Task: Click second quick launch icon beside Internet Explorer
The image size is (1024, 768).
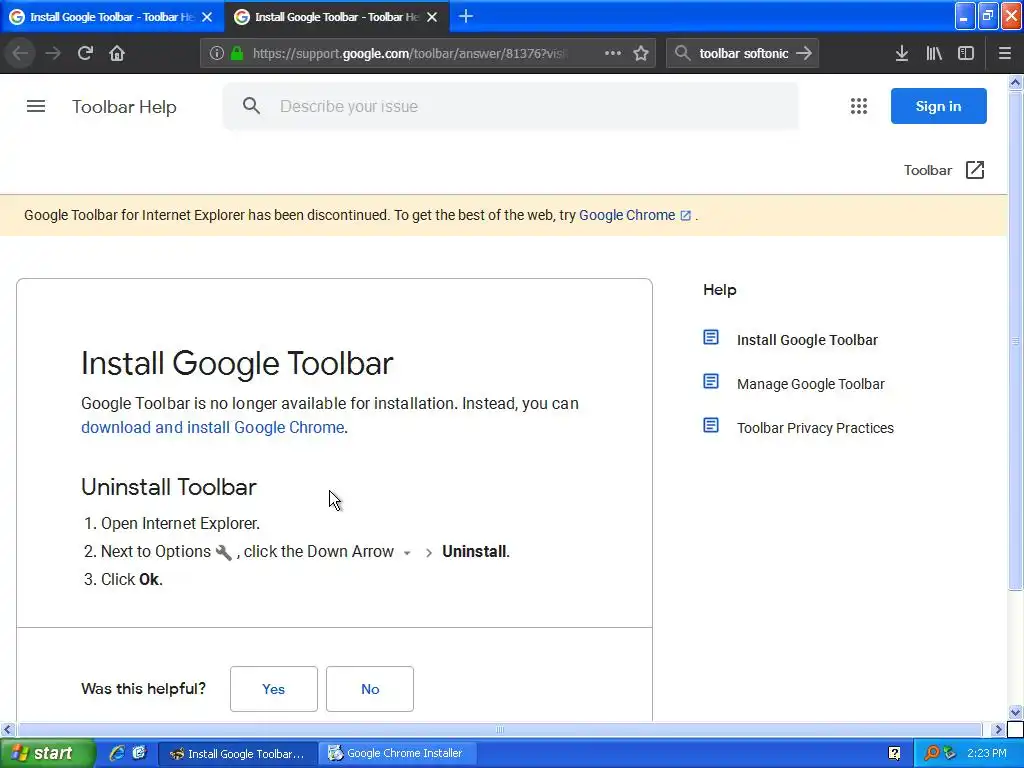Action: [139, 753]
